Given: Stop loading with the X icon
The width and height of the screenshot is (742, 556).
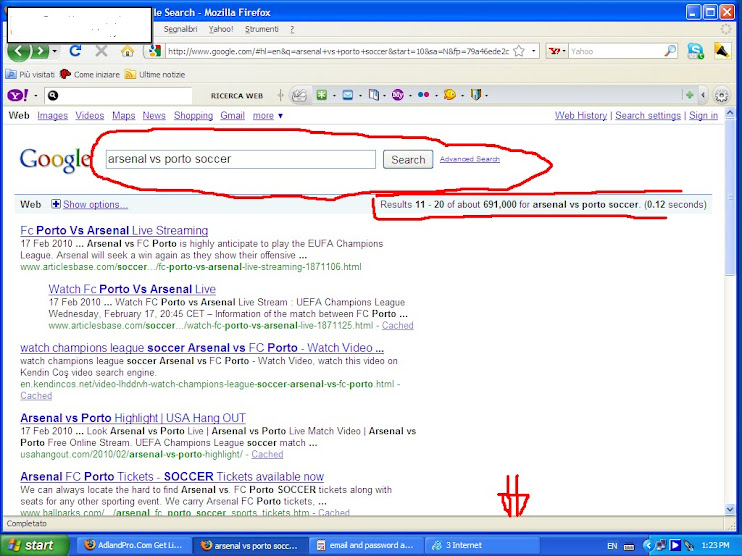Looking at the screenshot, I should tap(101, 51).
